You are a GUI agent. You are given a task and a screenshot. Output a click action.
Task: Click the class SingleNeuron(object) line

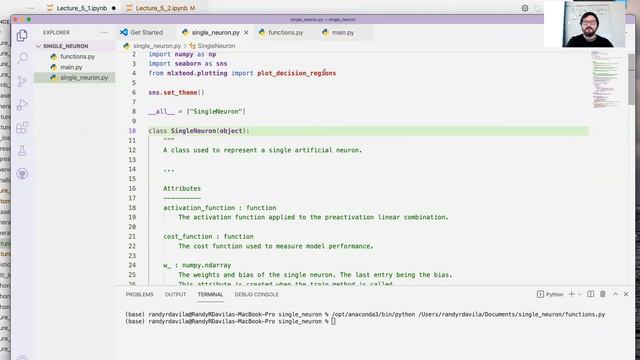point(199,131)
